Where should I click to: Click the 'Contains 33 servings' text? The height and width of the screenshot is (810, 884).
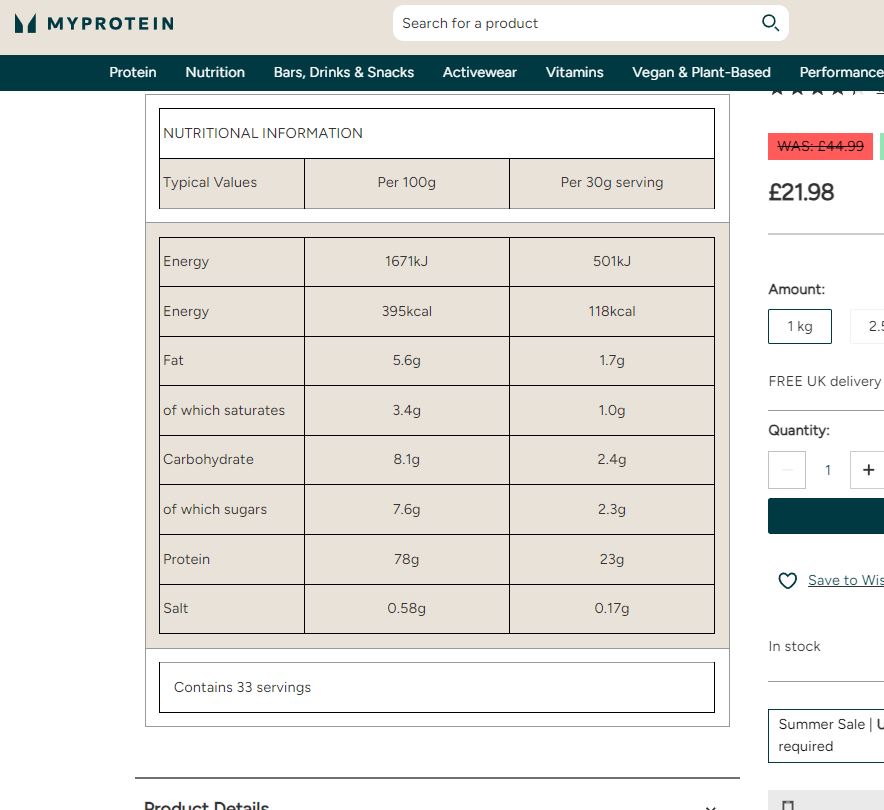point(242,688)
